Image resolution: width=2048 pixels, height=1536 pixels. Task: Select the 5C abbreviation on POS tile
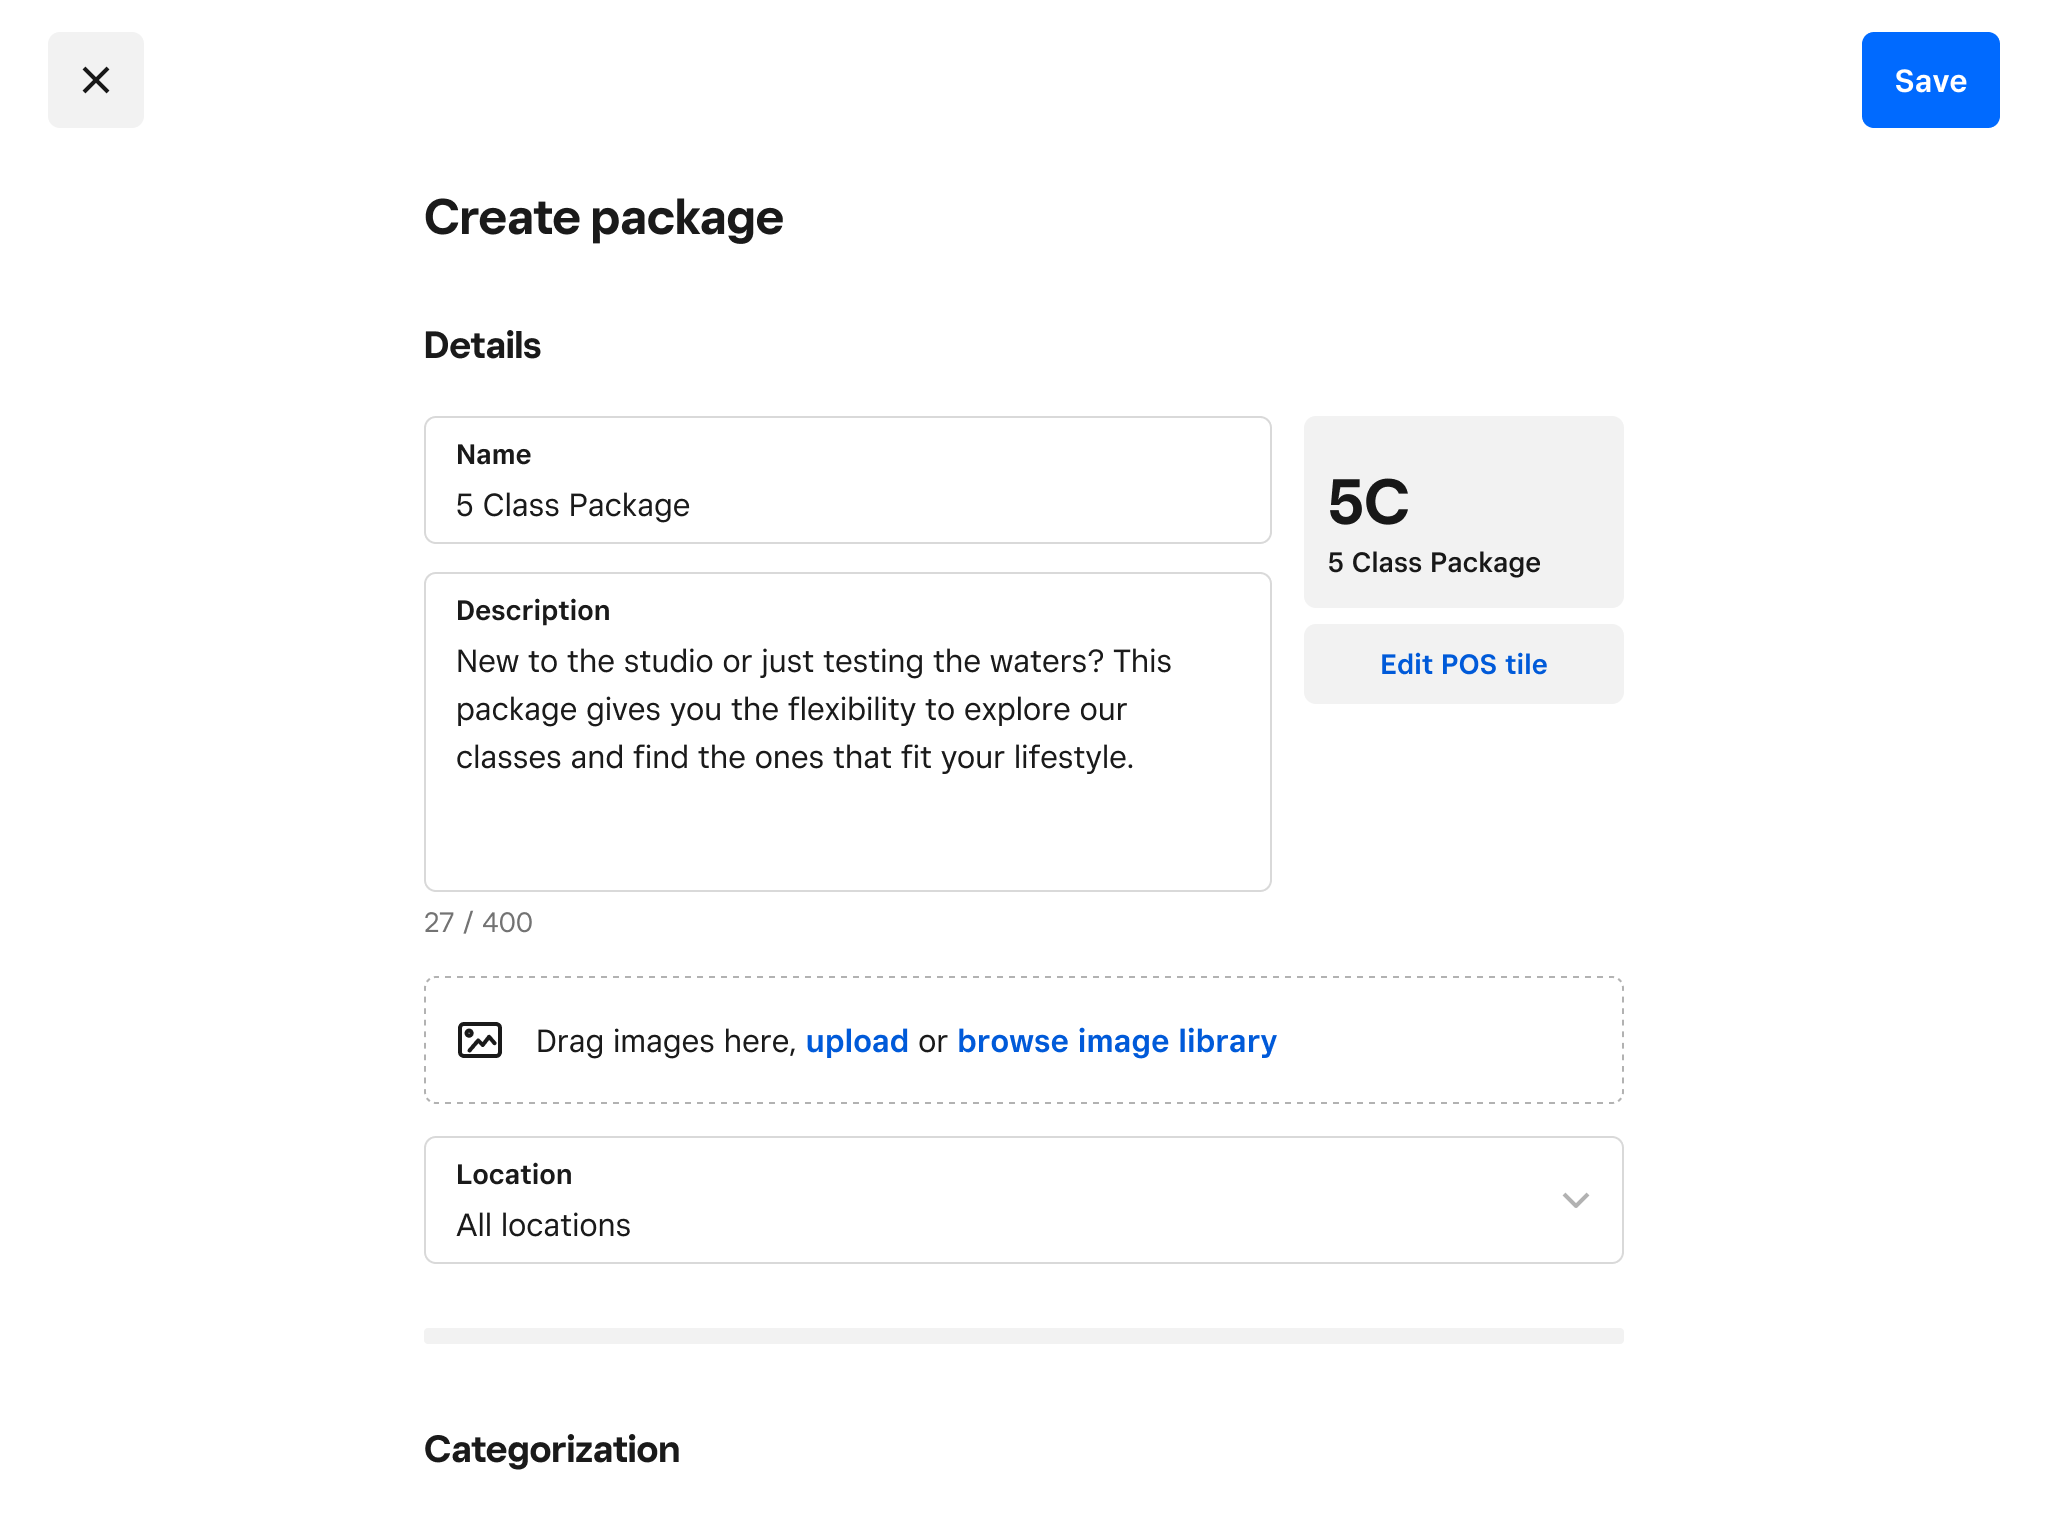(1368, 502)
